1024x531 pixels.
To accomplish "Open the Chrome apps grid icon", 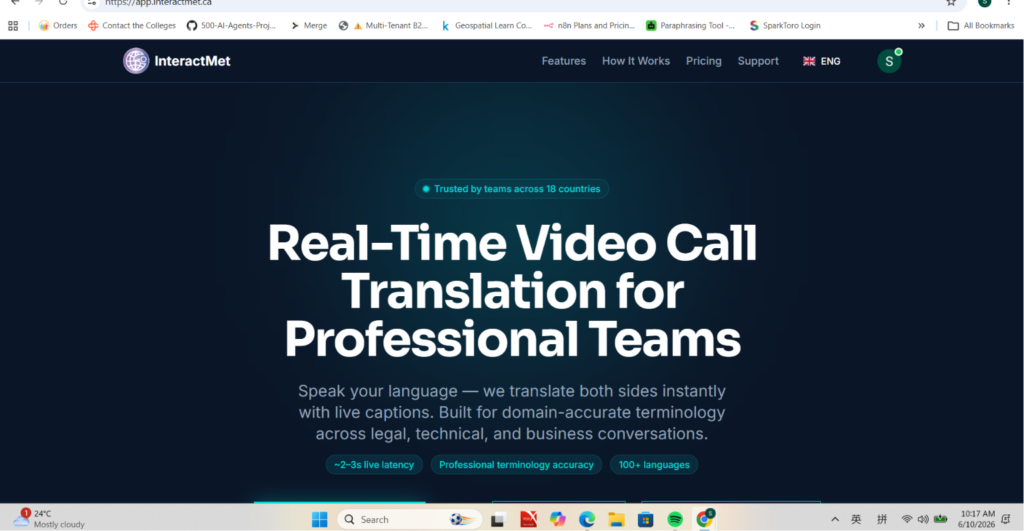I will 13,25.
